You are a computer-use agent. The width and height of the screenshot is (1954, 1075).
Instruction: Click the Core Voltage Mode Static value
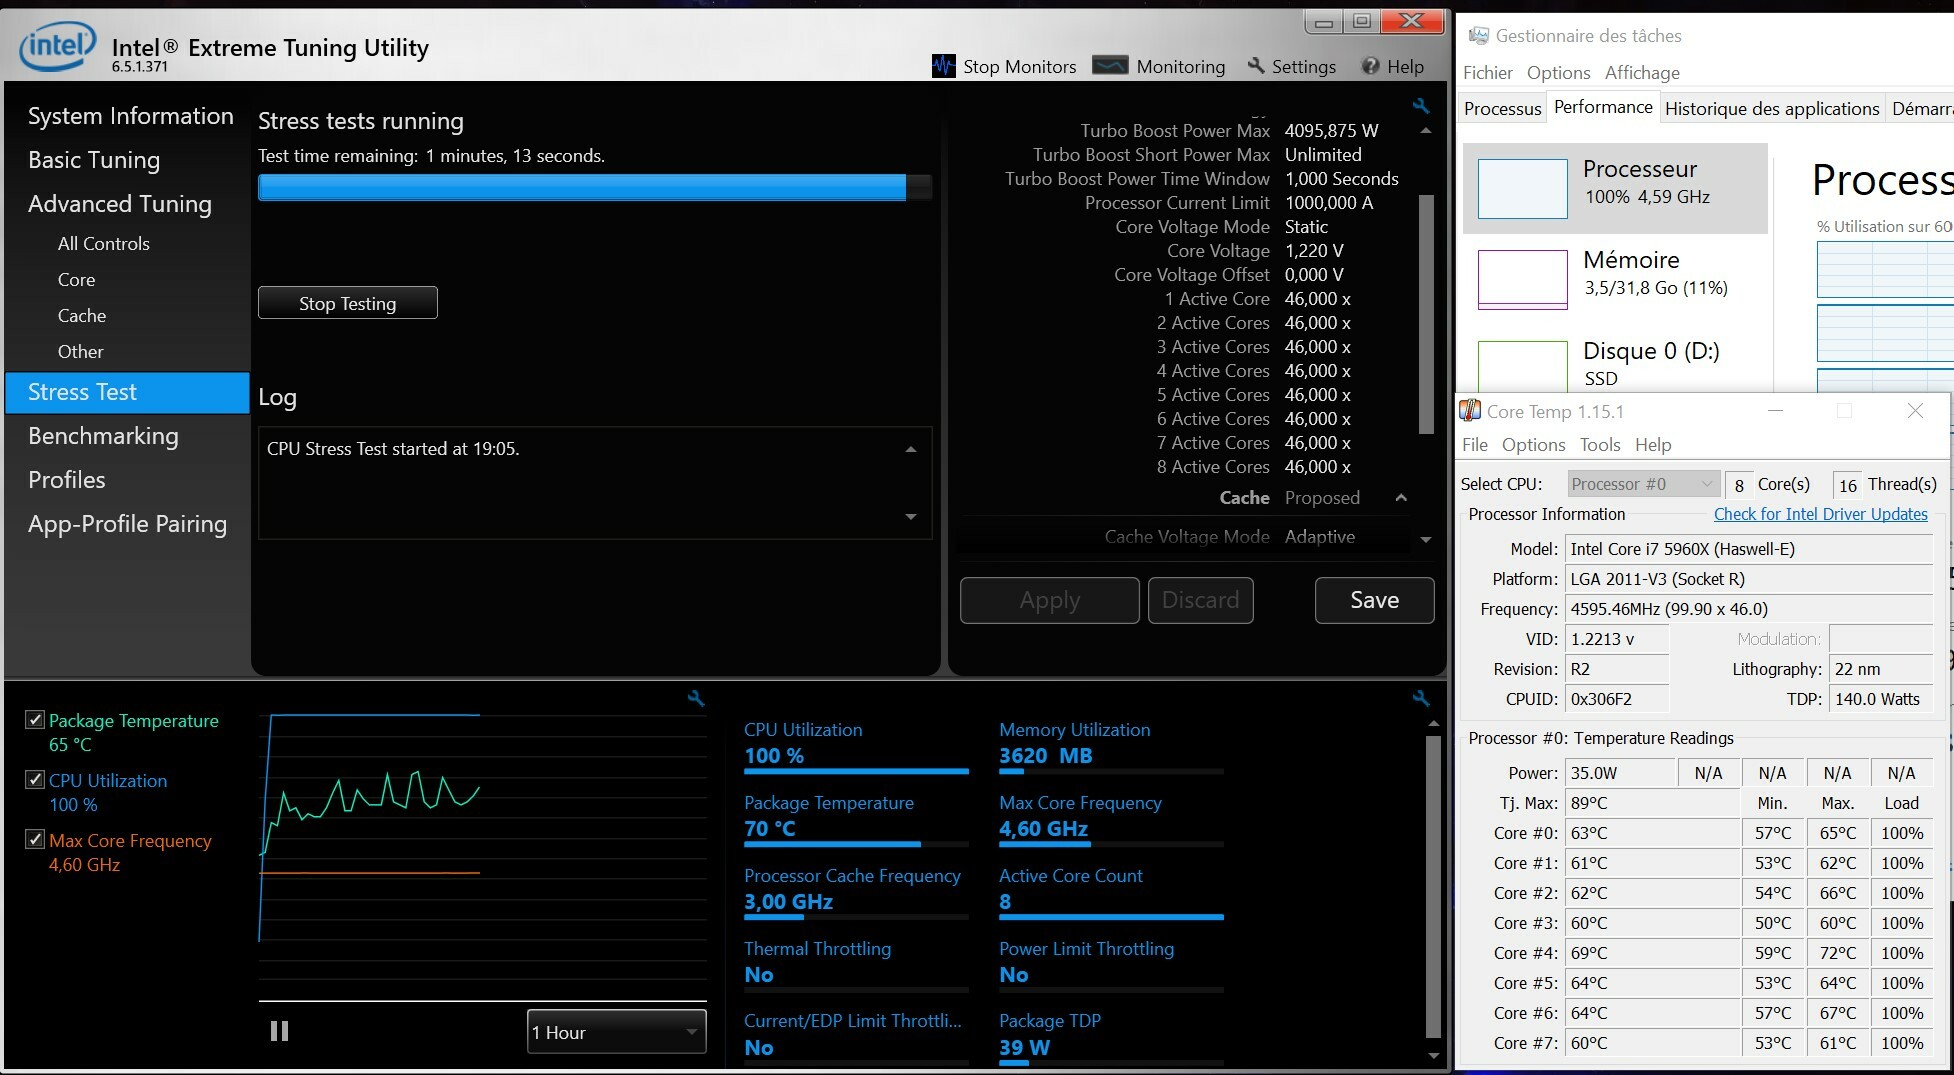point(1307,227)
